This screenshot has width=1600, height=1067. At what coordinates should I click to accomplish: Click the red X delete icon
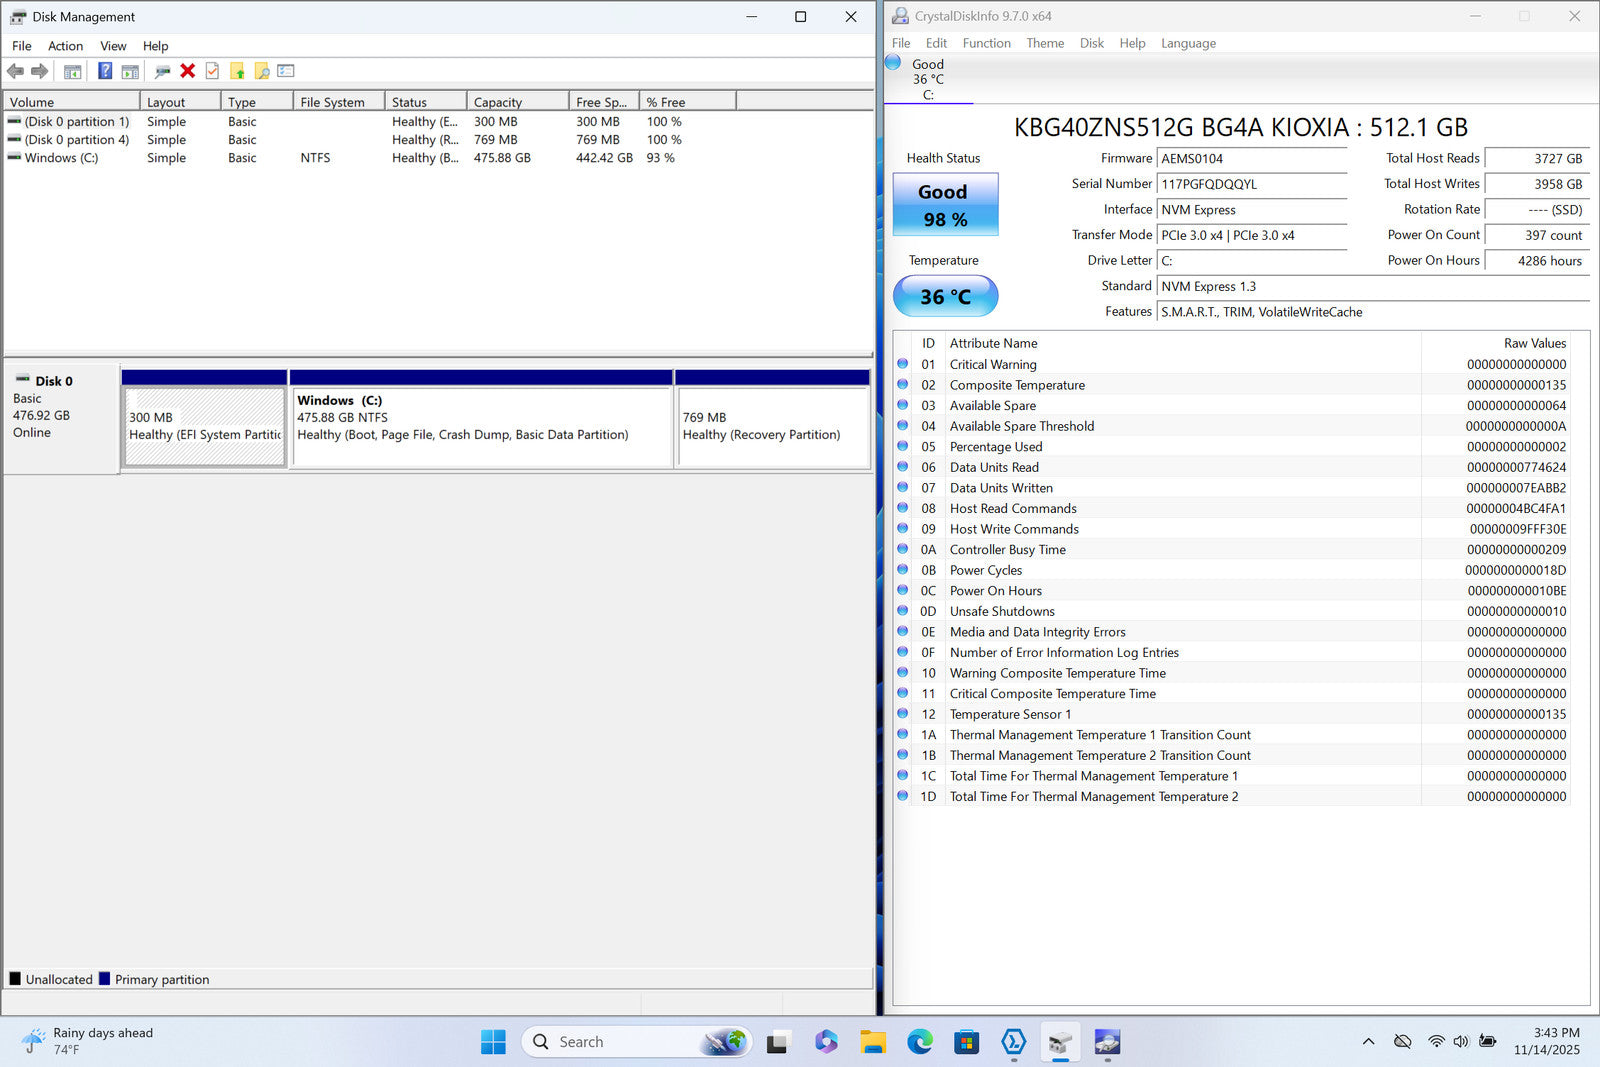click(187, 71)
